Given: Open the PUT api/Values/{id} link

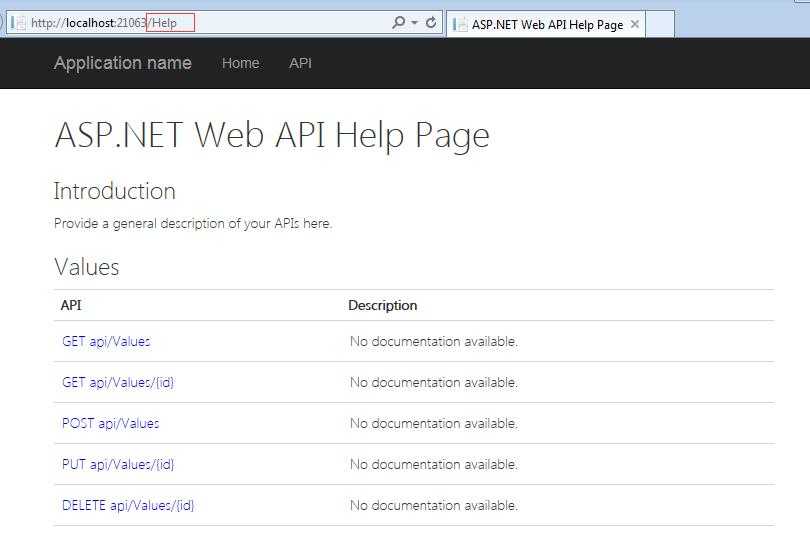Looking at the screenshot, I should pos(118,464).
